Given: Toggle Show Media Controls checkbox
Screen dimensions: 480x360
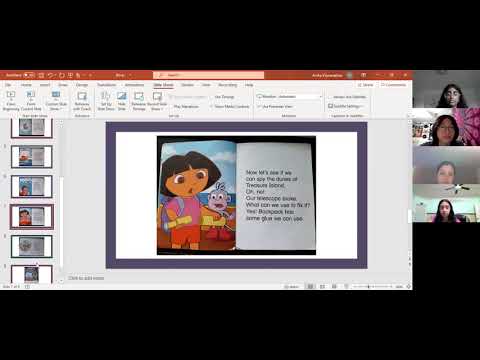Looking at the screenshot, I should 230,107.
